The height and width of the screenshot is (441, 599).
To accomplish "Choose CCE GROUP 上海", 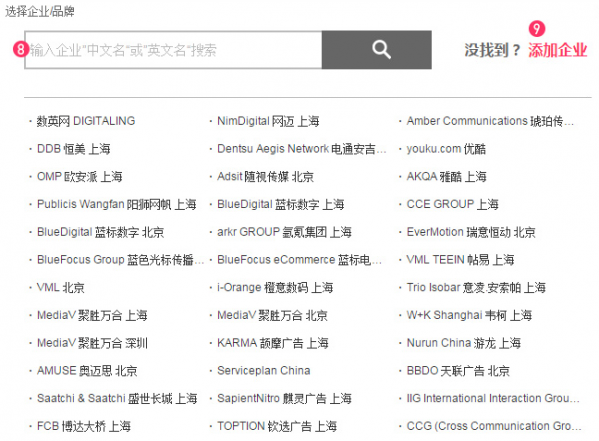I will click(x=453, y=204).
